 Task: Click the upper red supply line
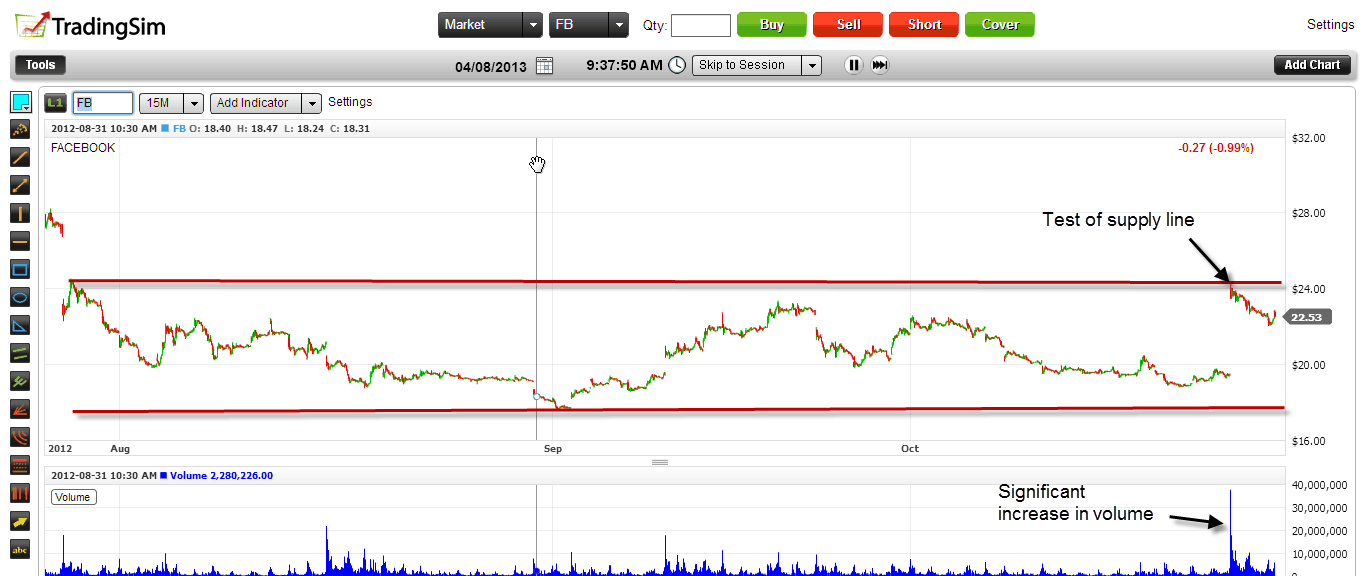675,282
